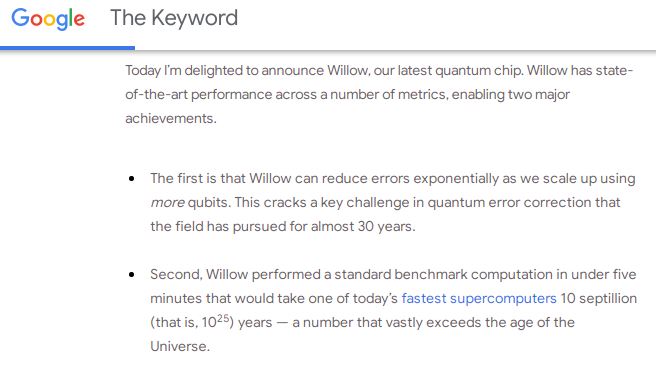Click the superscript 25 exponent

coord(223,318)
